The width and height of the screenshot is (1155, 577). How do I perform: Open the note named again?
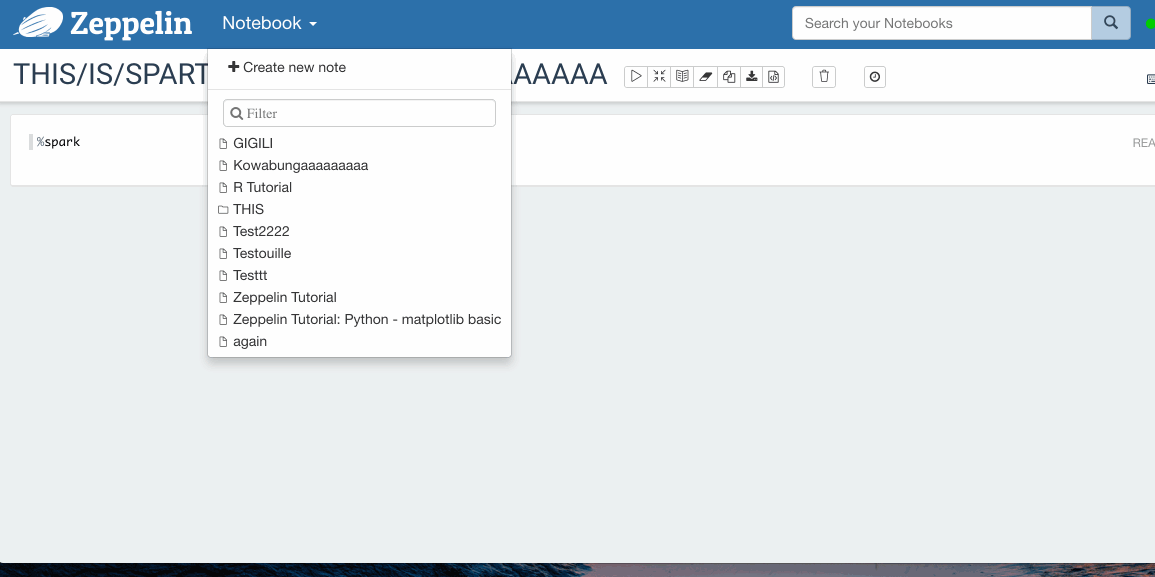click(x=250, y=342)
